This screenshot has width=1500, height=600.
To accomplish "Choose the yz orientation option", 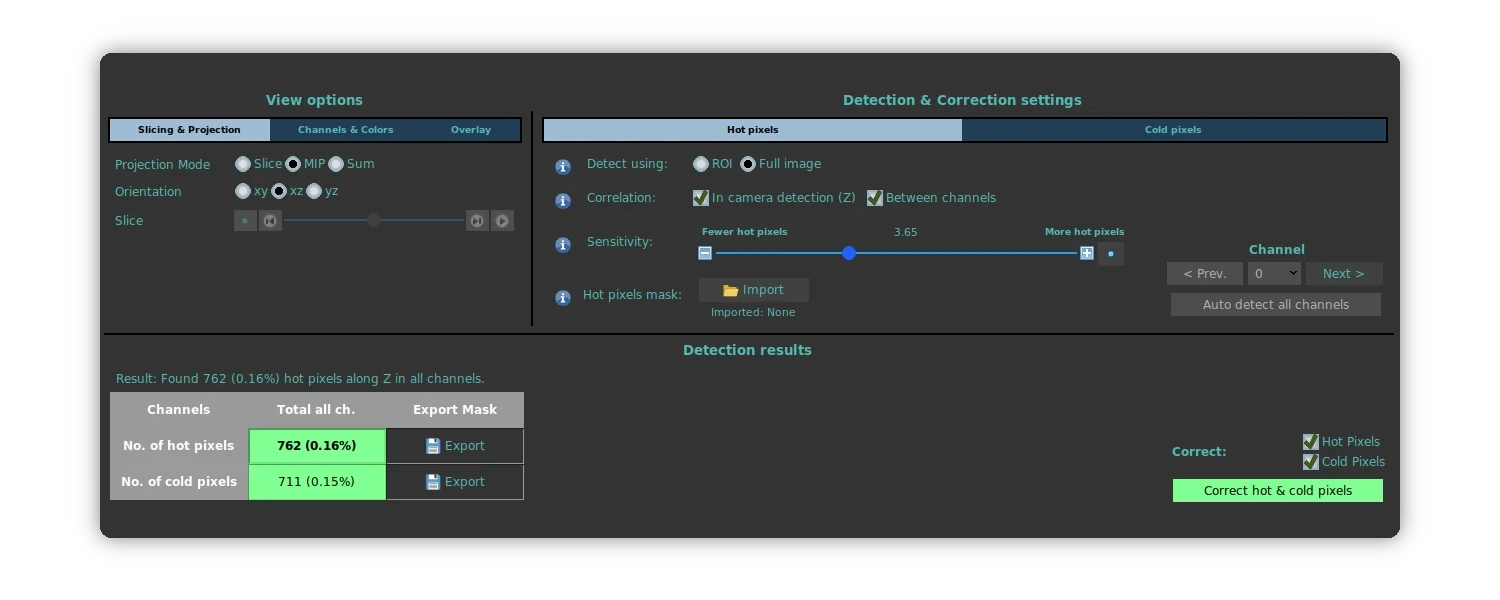I will pyautogui.click(x=315, y=191).
